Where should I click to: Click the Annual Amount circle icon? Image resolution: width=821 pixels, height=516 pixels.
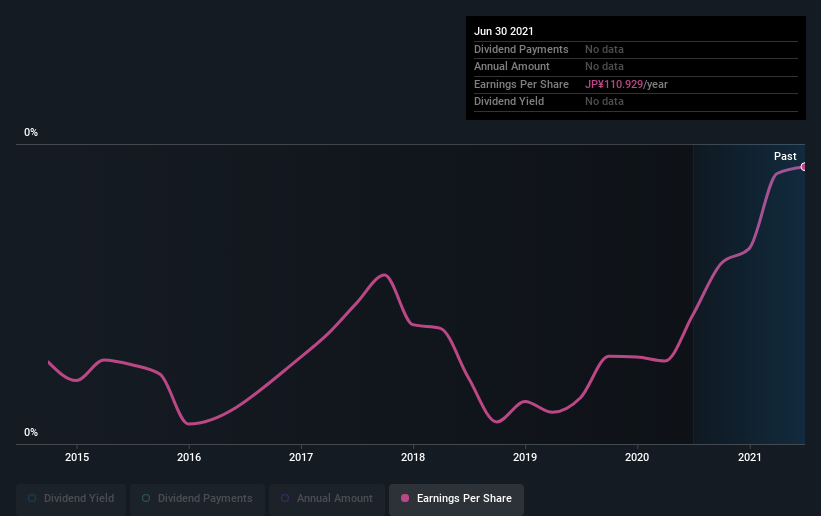285,498
